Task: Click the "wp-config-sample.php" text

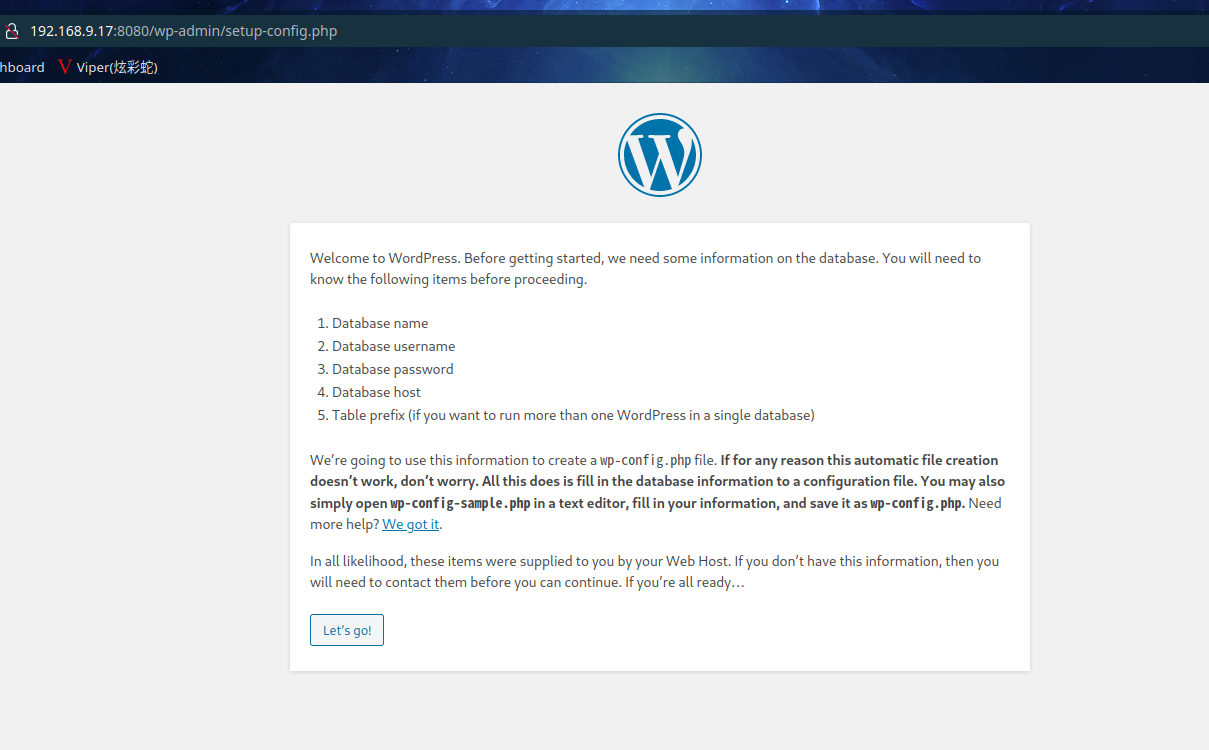Action: [460, 503]
